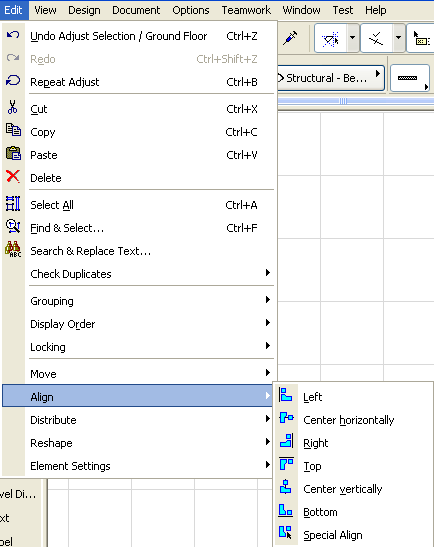Open the Window menu

tap(301, 10)
